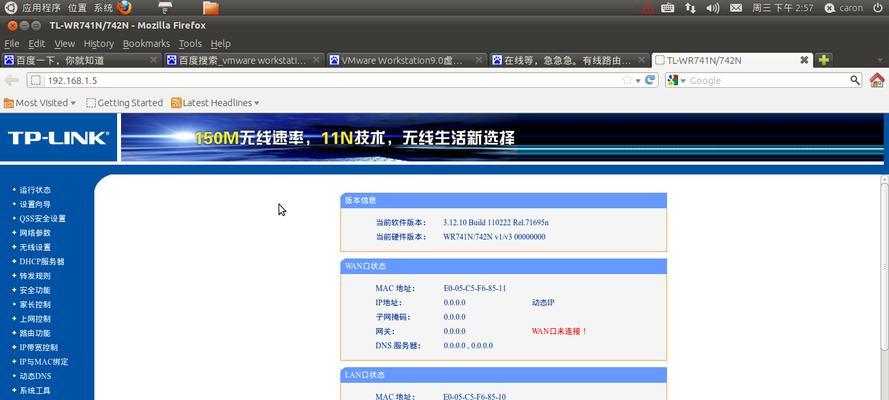Open the Help menu
Viewport: 889px width, 400px height.
(x=221, y=44)
